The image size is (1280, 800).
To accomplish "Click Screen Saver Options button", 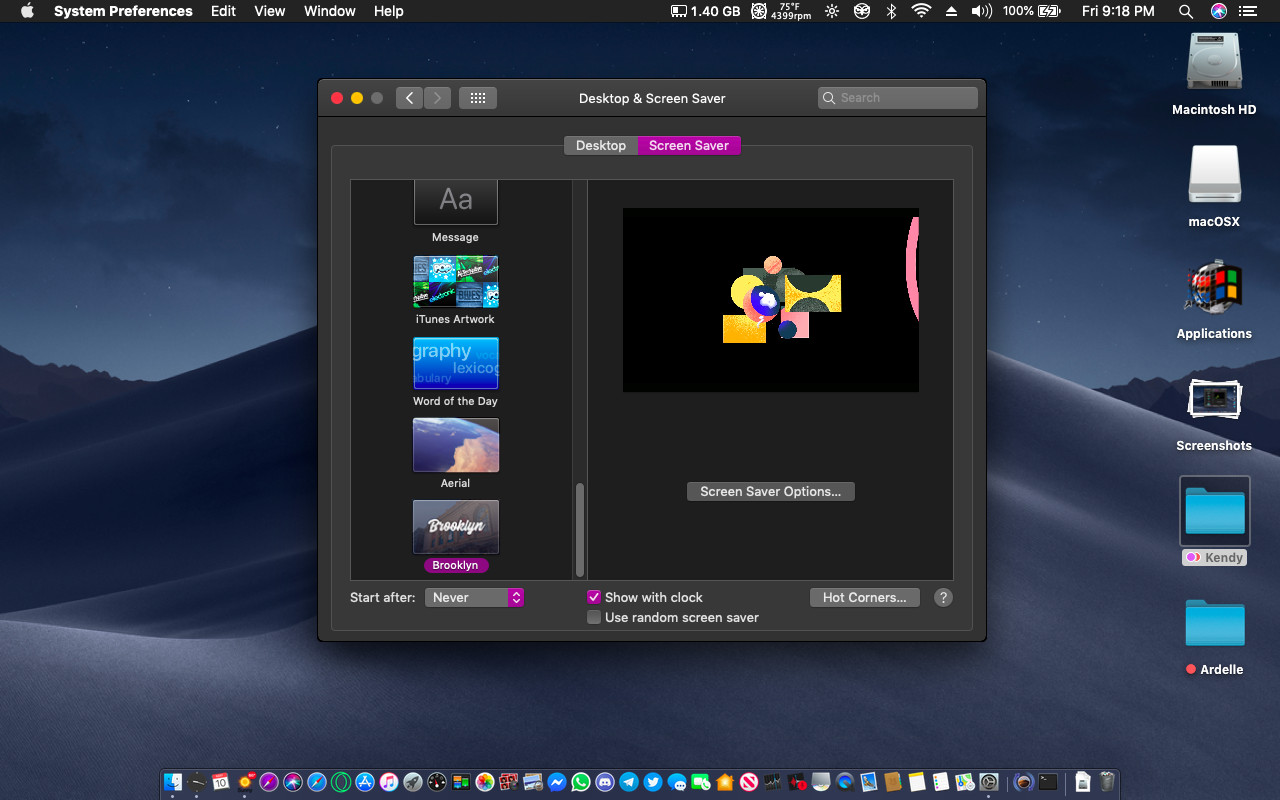I will click(x=771, y=491).
